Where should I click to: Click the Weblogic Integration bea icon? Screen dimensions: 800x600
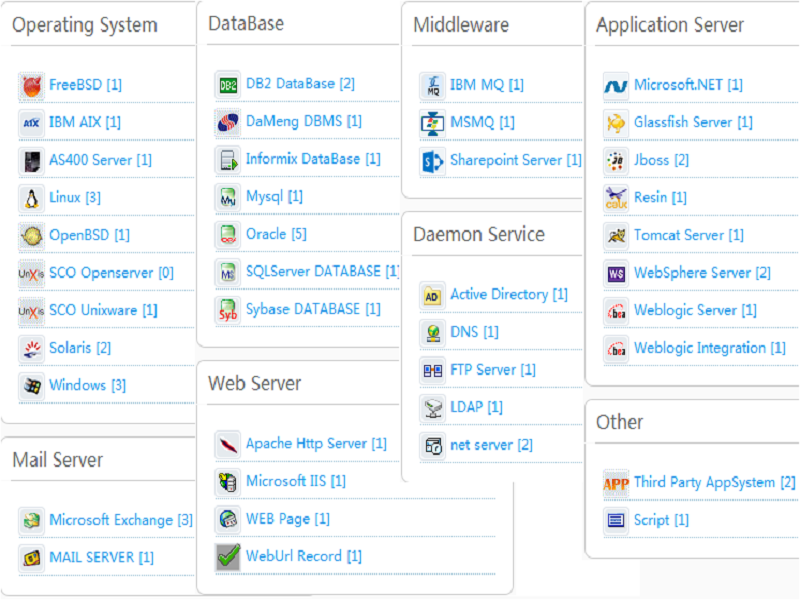point(616,348)
